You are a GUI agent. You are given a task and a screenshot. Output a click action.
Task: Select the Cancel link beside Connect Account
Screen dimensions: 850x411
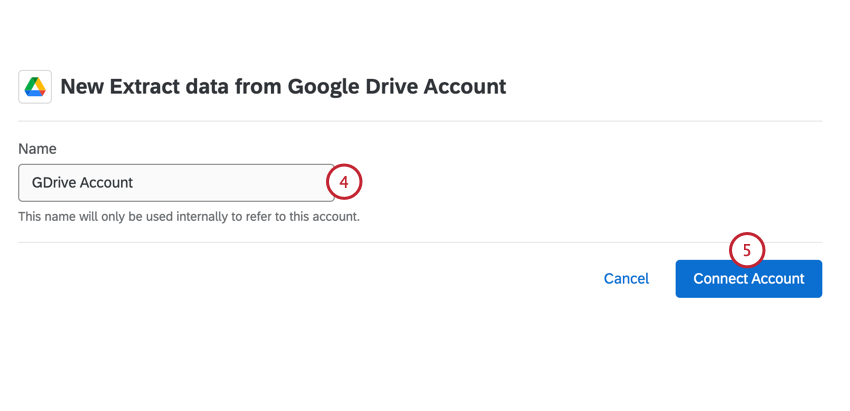coord(626,279)
